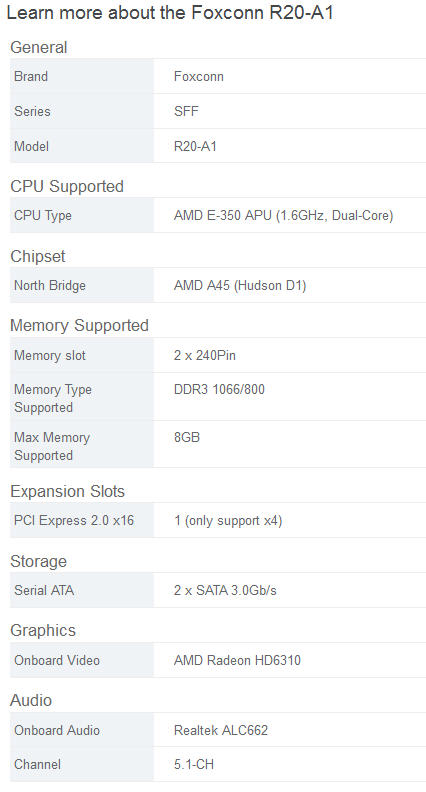
Task: Select the General section header
Action: [x=38, y=47]
